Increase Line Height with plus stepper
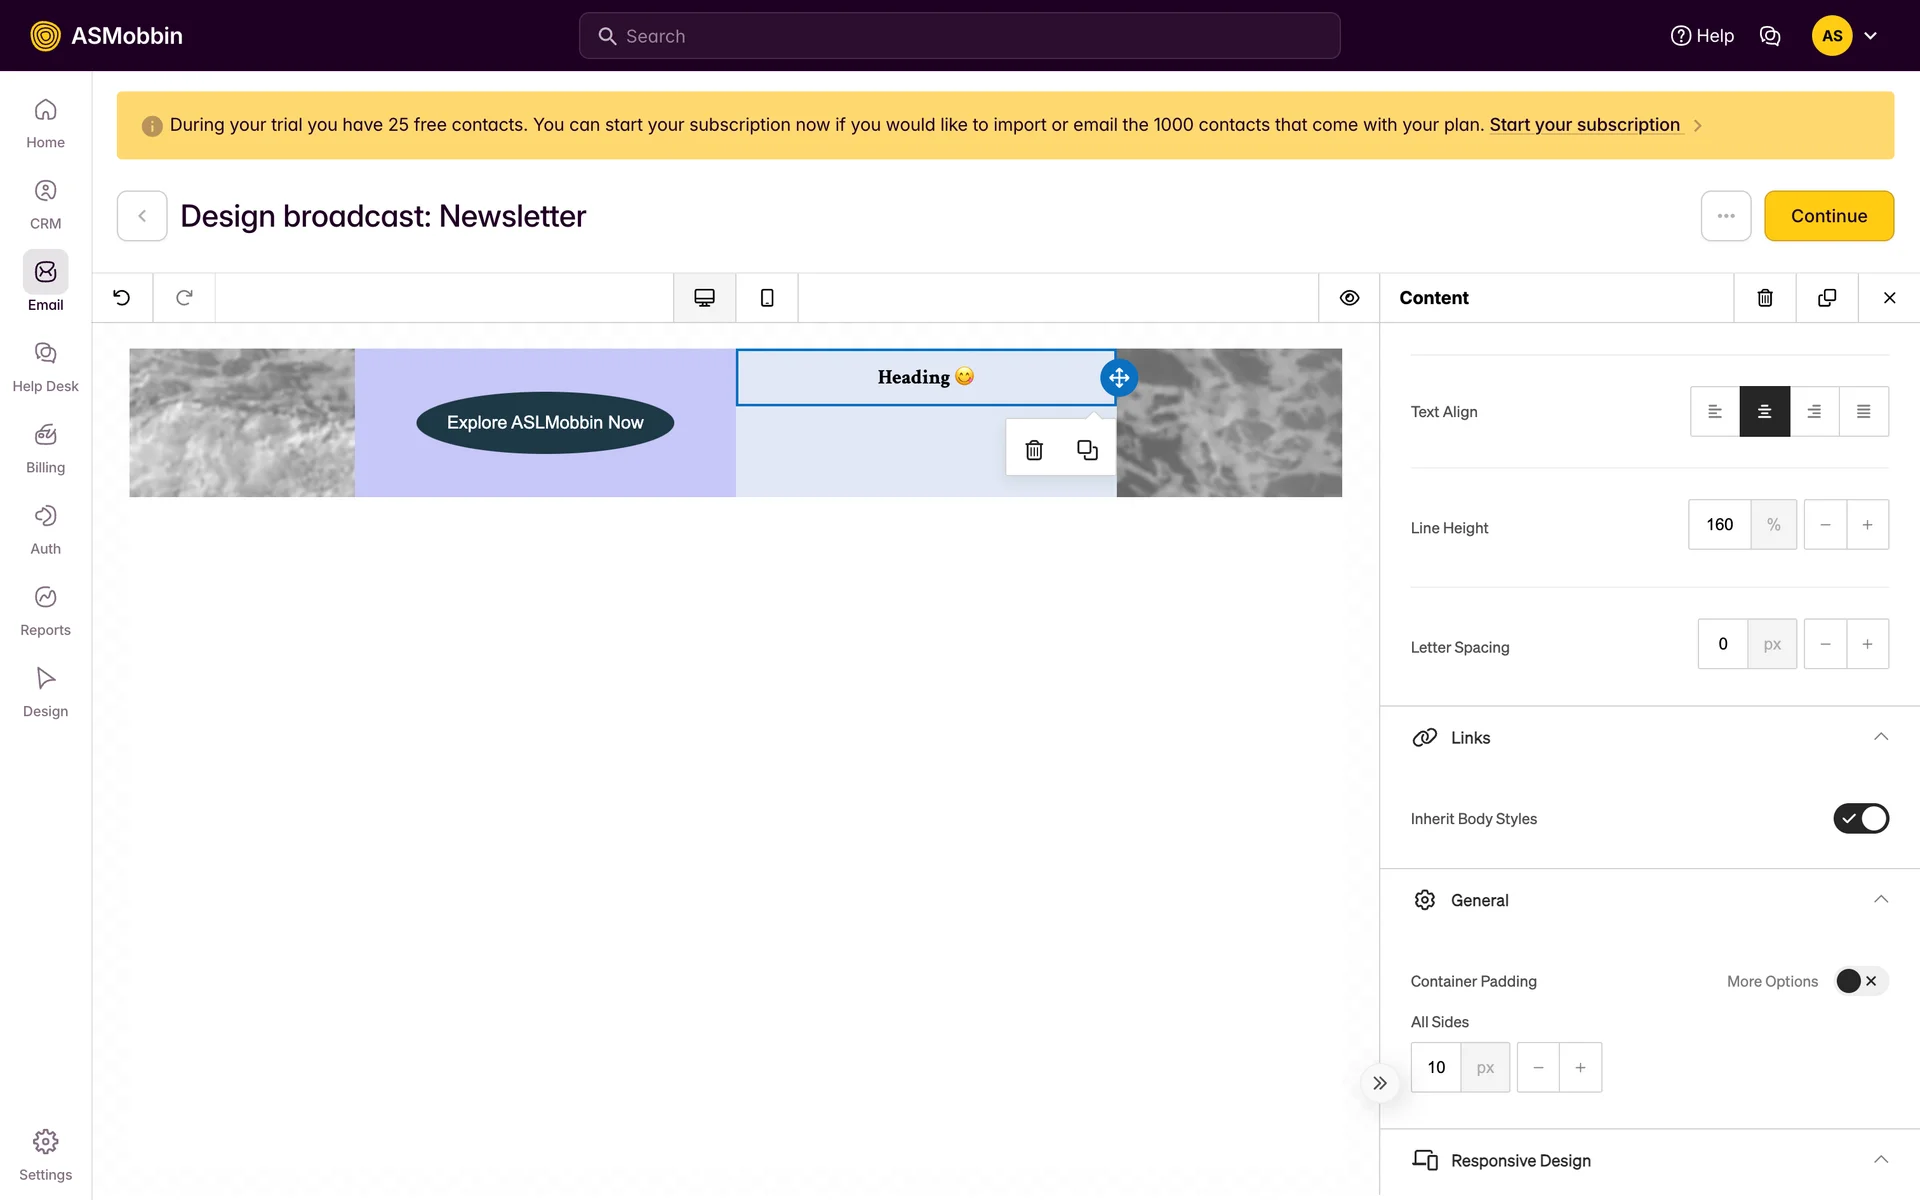1920x1200 pixels. coord(1867,525)
